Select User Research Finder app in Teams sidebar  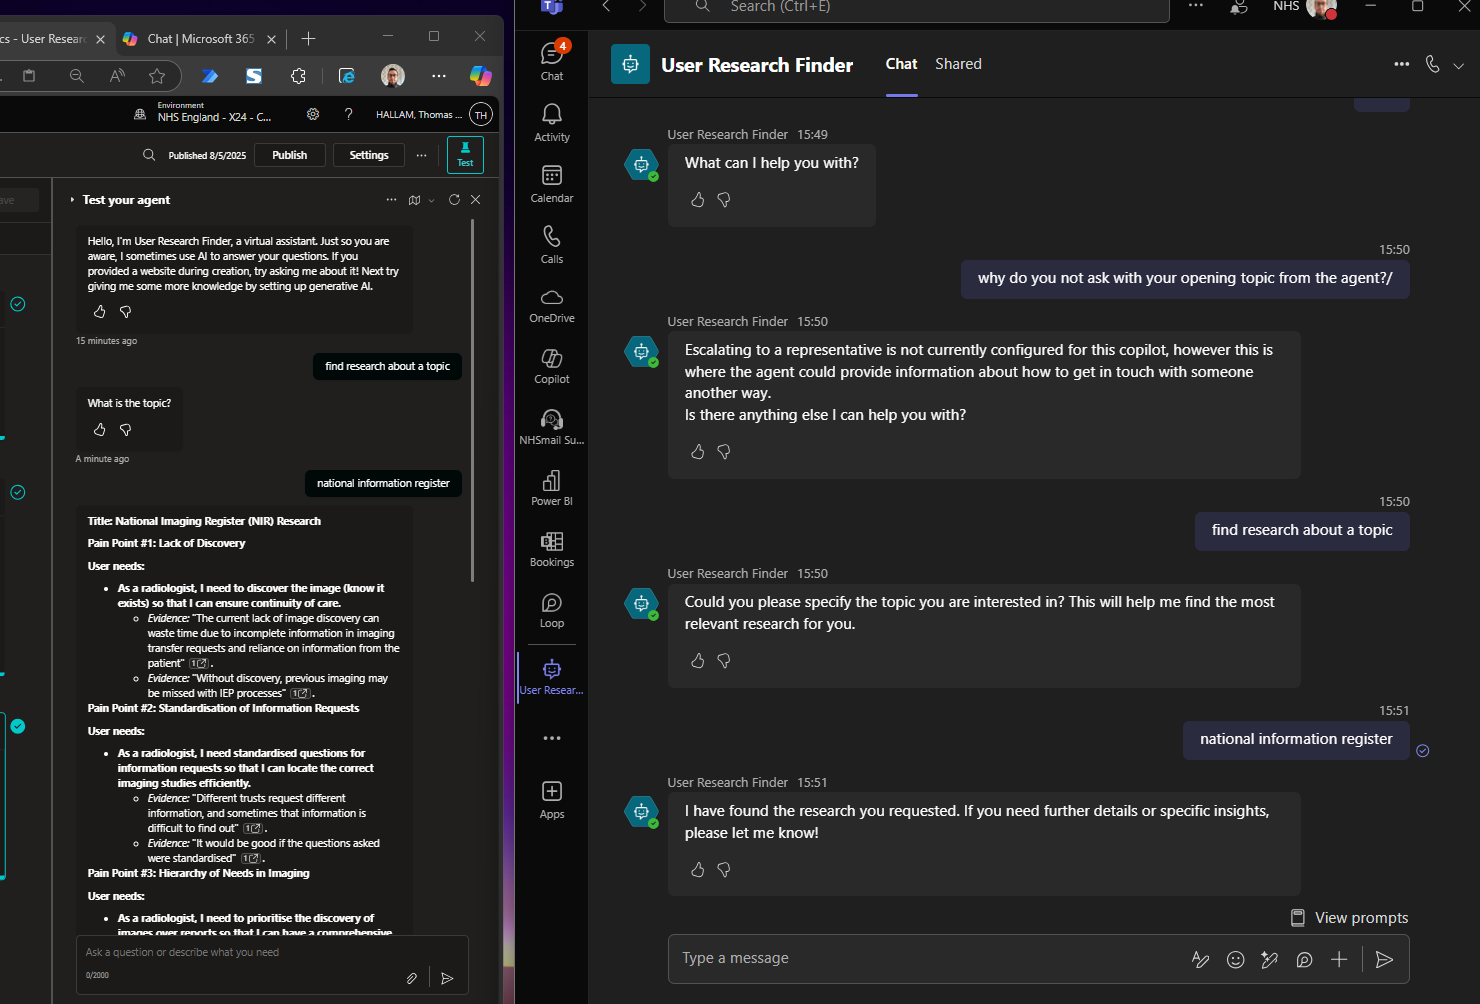click(552, 677)
